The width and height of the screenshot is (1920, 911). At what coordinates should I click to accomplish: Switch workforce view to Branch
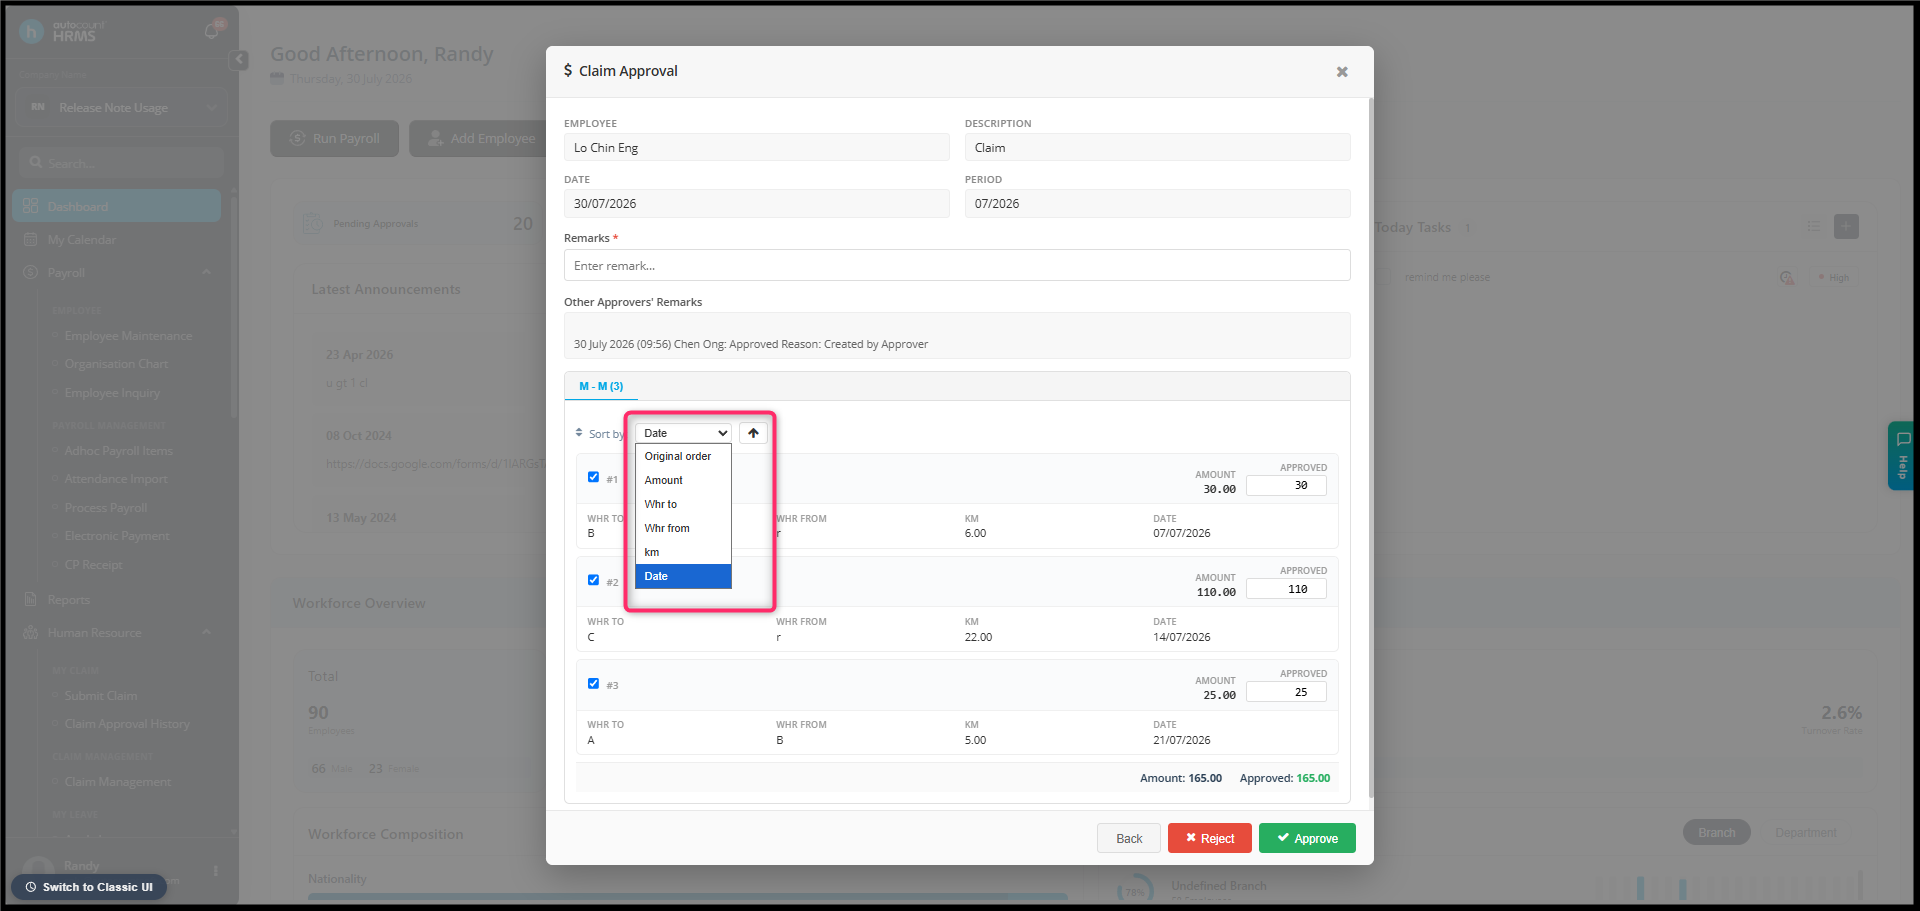pos(1716,833)
